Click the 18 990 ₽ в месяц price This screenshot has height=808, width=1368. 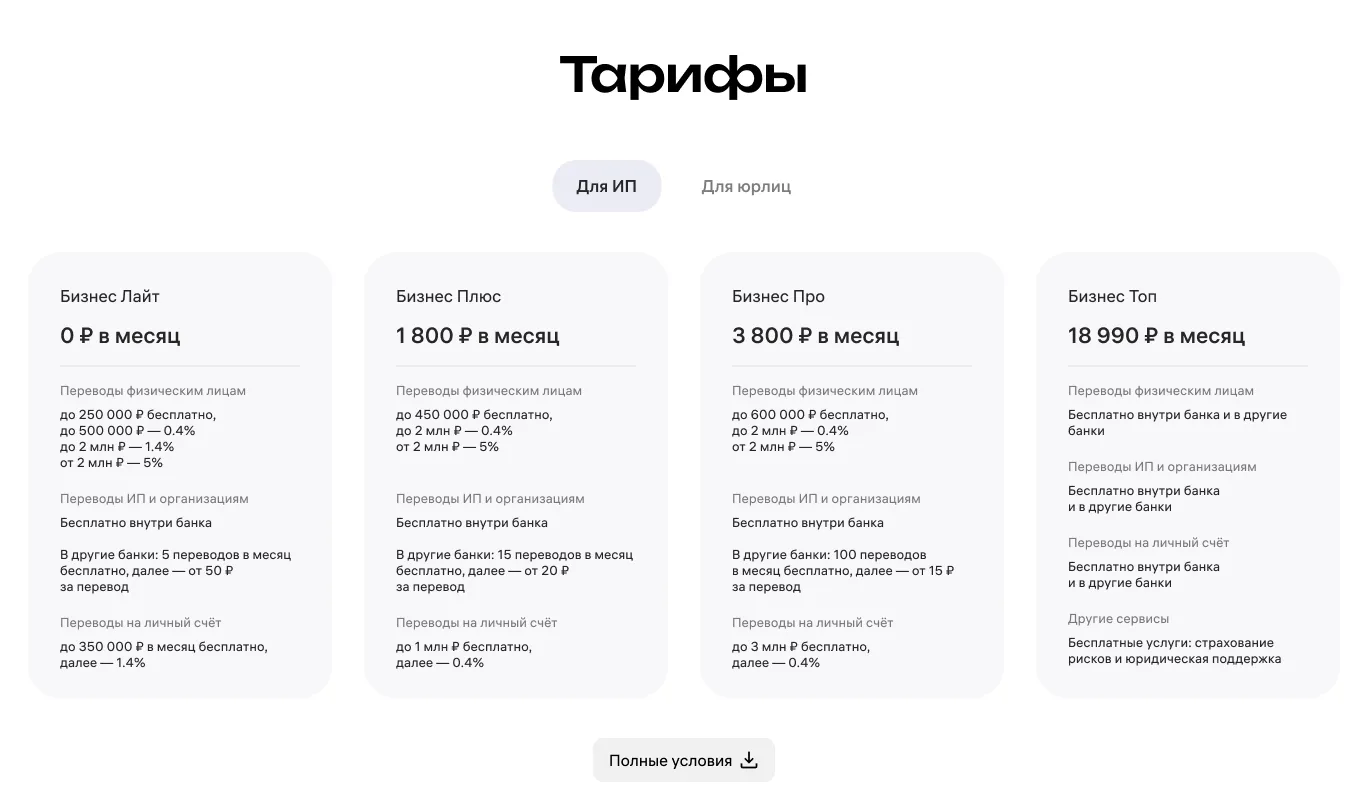pos(1156,336)
